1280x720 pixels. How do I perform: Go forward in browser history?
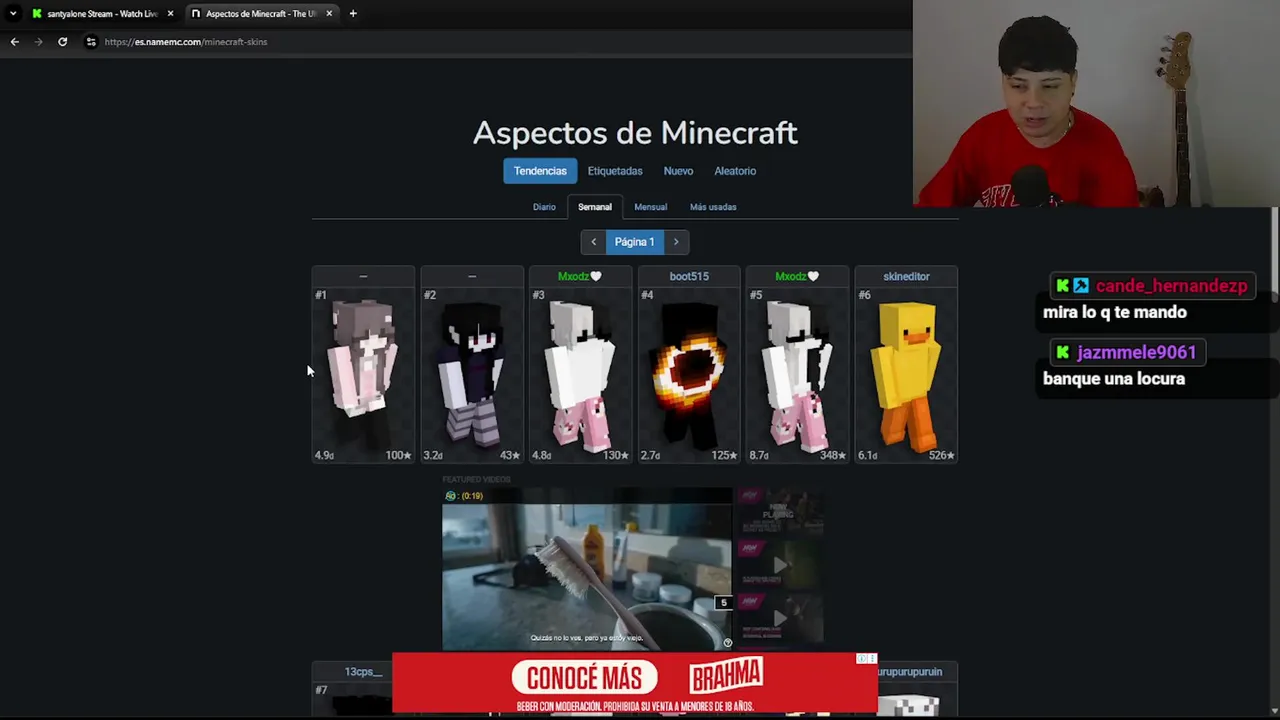tap(38, 42)
